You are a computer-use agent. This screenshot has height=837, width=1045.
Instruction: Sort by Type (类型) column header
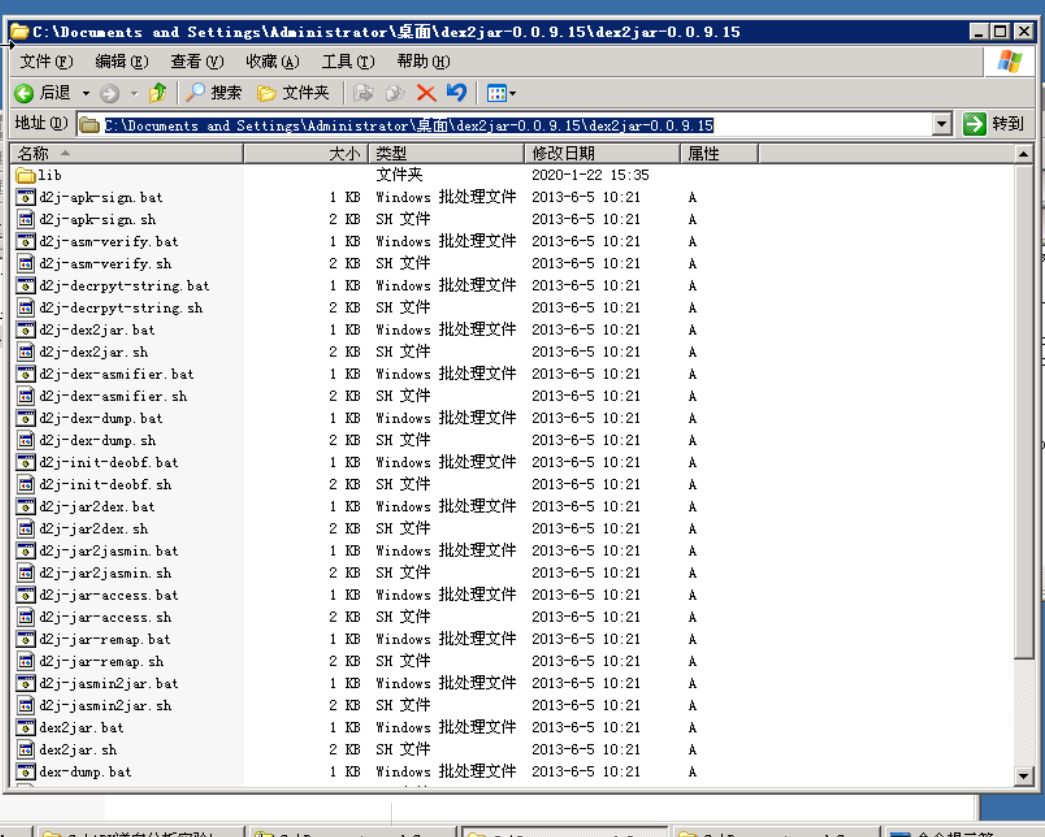pyautogui.click(x=446, y=153)
